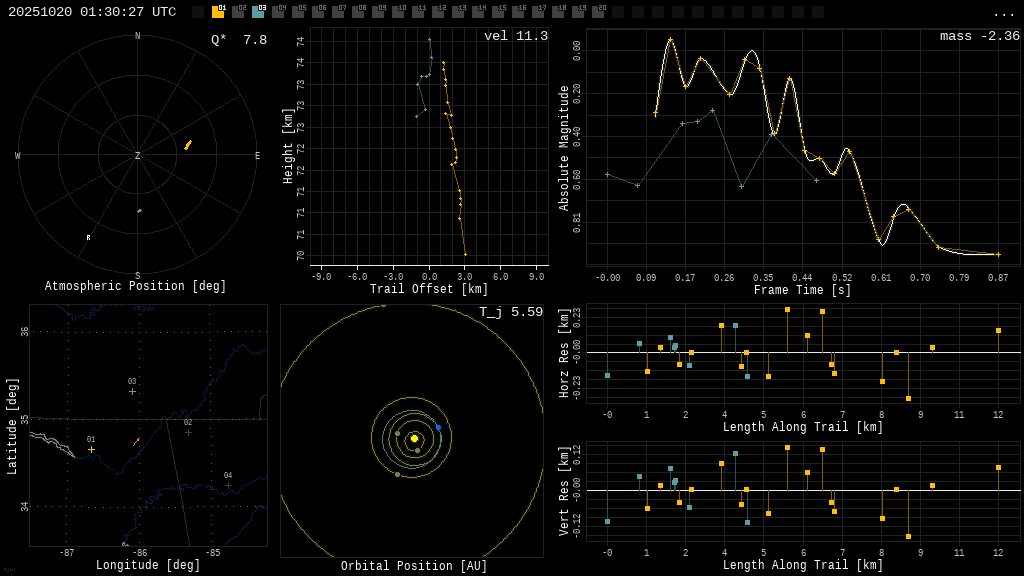Click station 01 cross marker on map

pos(91,449)
